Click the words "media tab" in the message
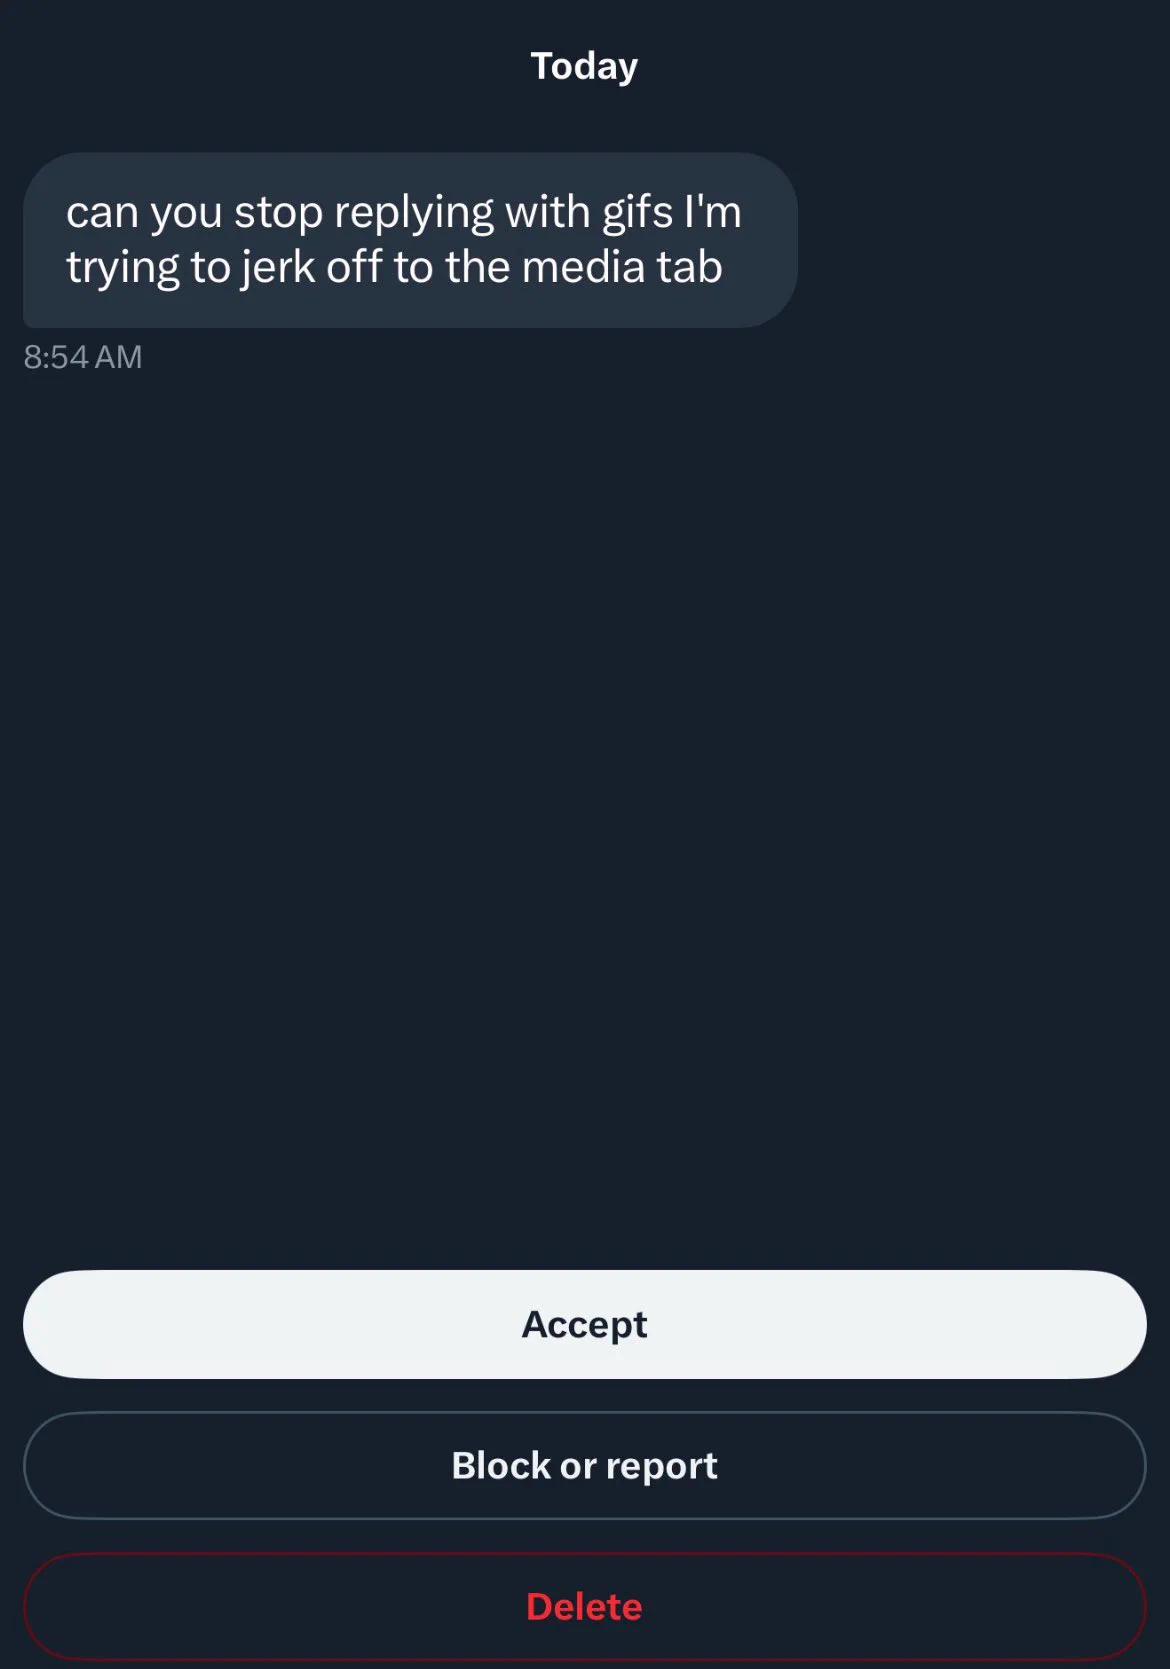The height and width of the screenshot is (1669, 1170). click(621, 267)
